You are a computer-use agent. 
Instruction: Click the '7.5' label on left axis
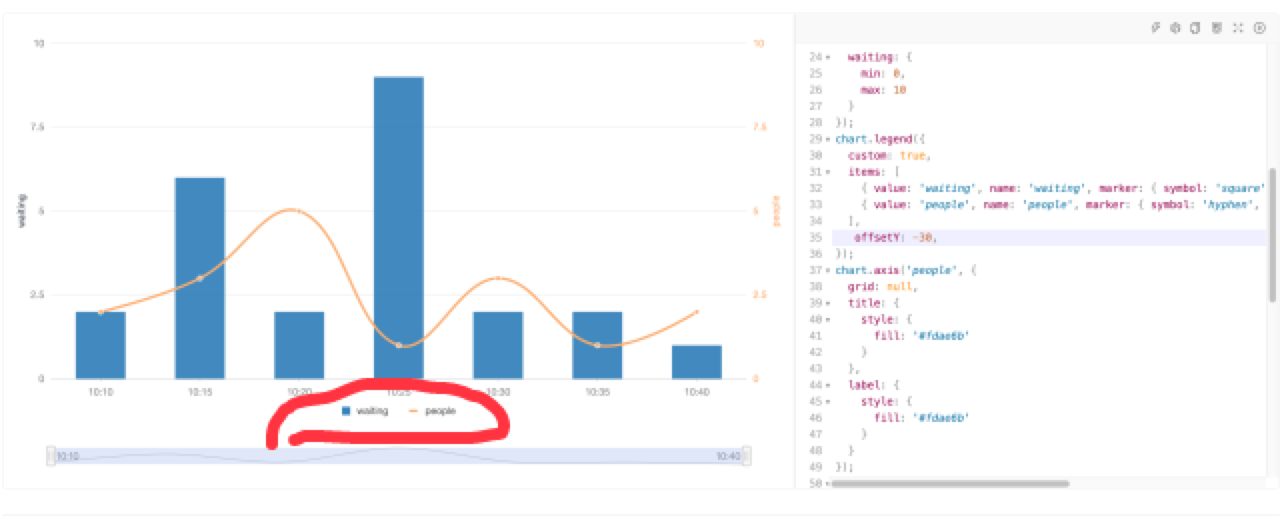tap(39, 127)
